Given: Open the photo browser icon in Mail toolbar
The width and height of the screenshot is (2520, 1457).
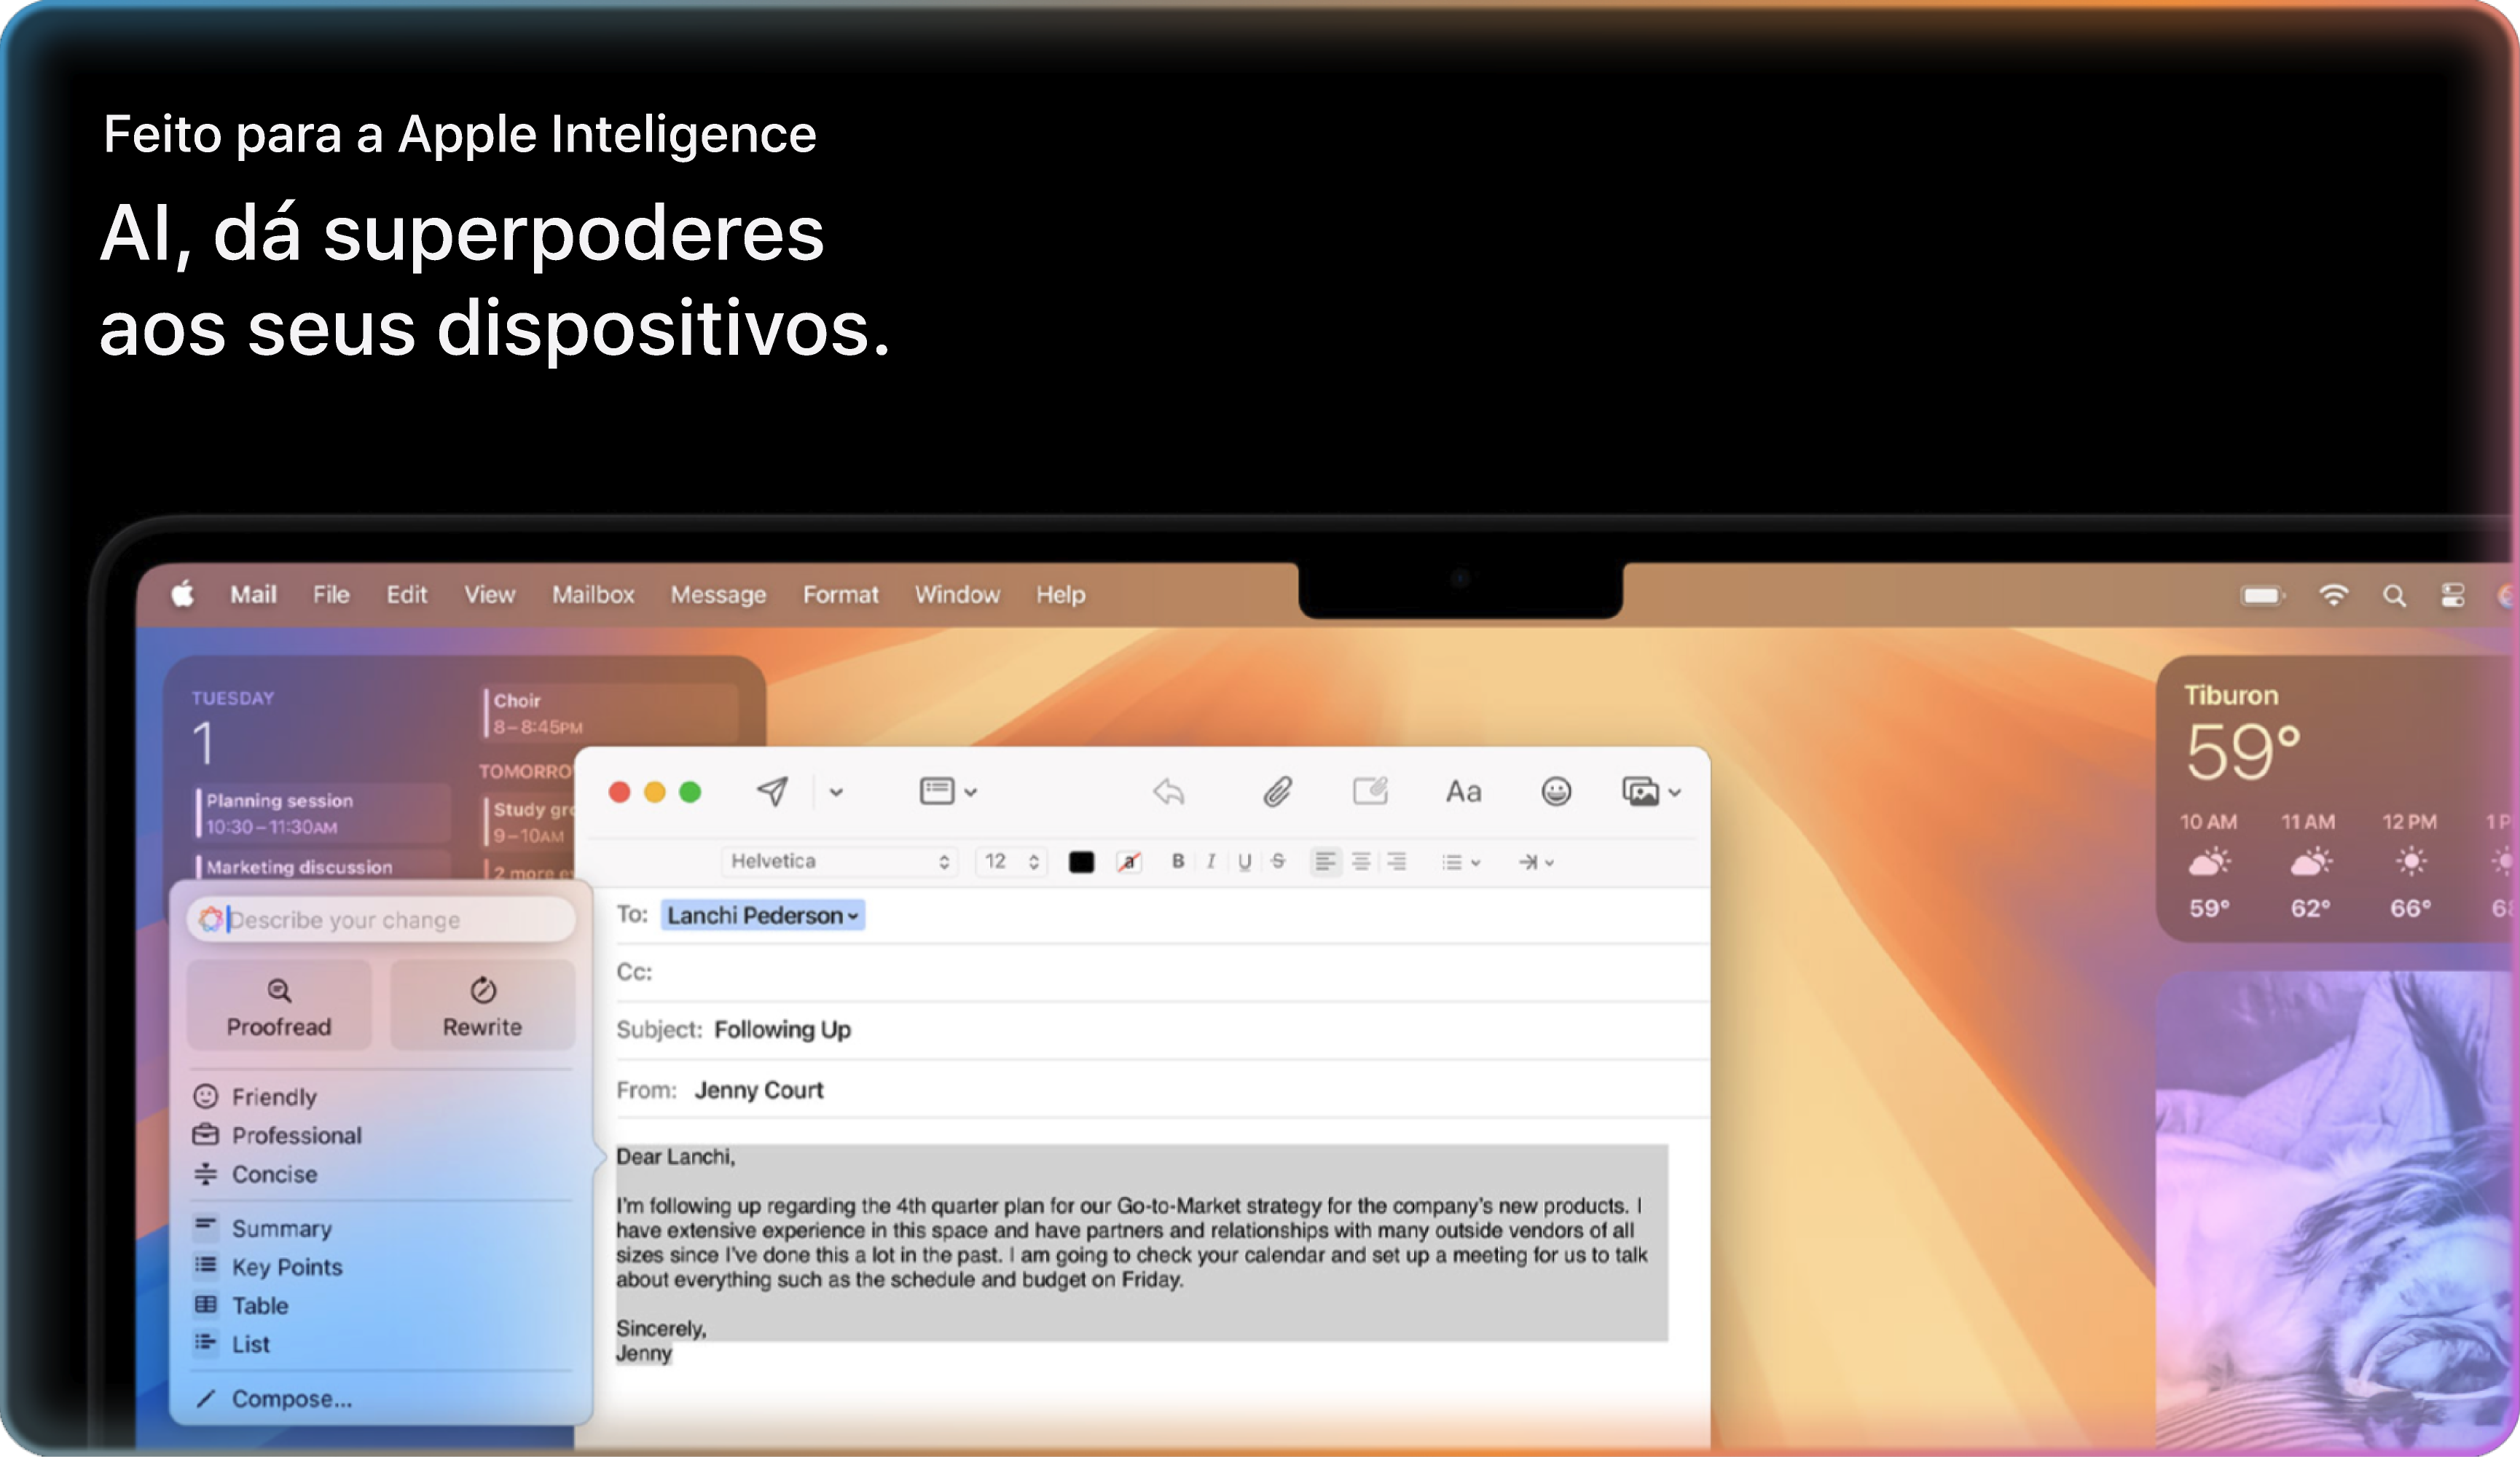Looking at the screenshot, I should pyautogui.click(x=1640, y=792).
